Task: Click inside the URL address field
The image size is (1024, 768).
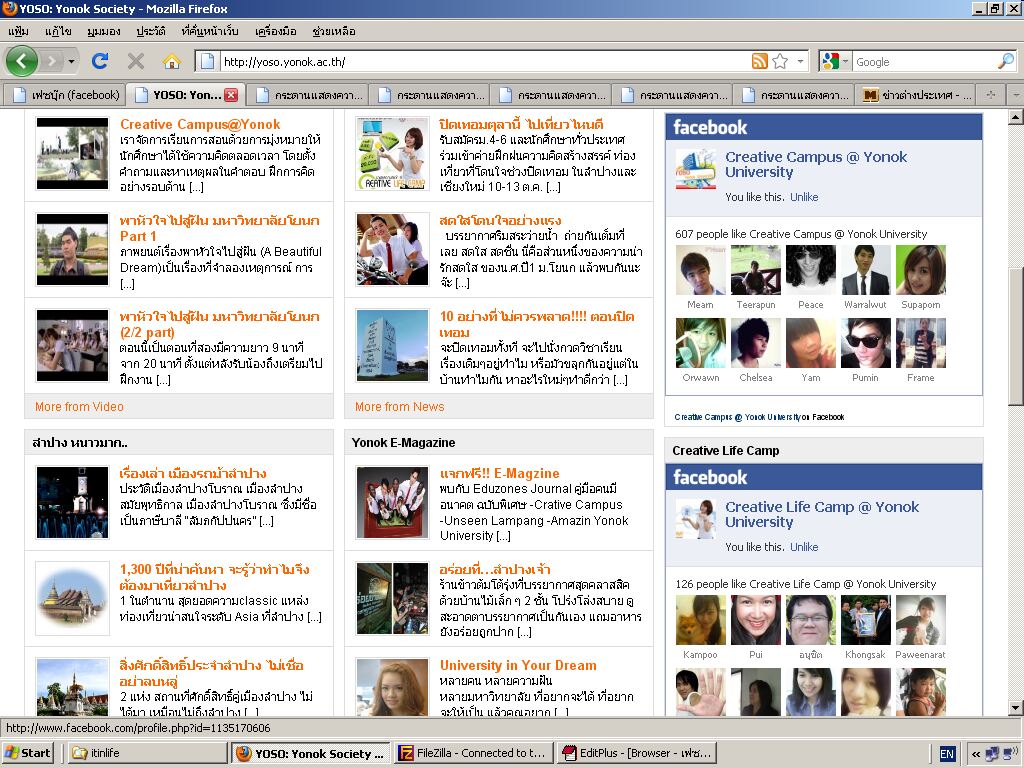Action: pos(480,62)
